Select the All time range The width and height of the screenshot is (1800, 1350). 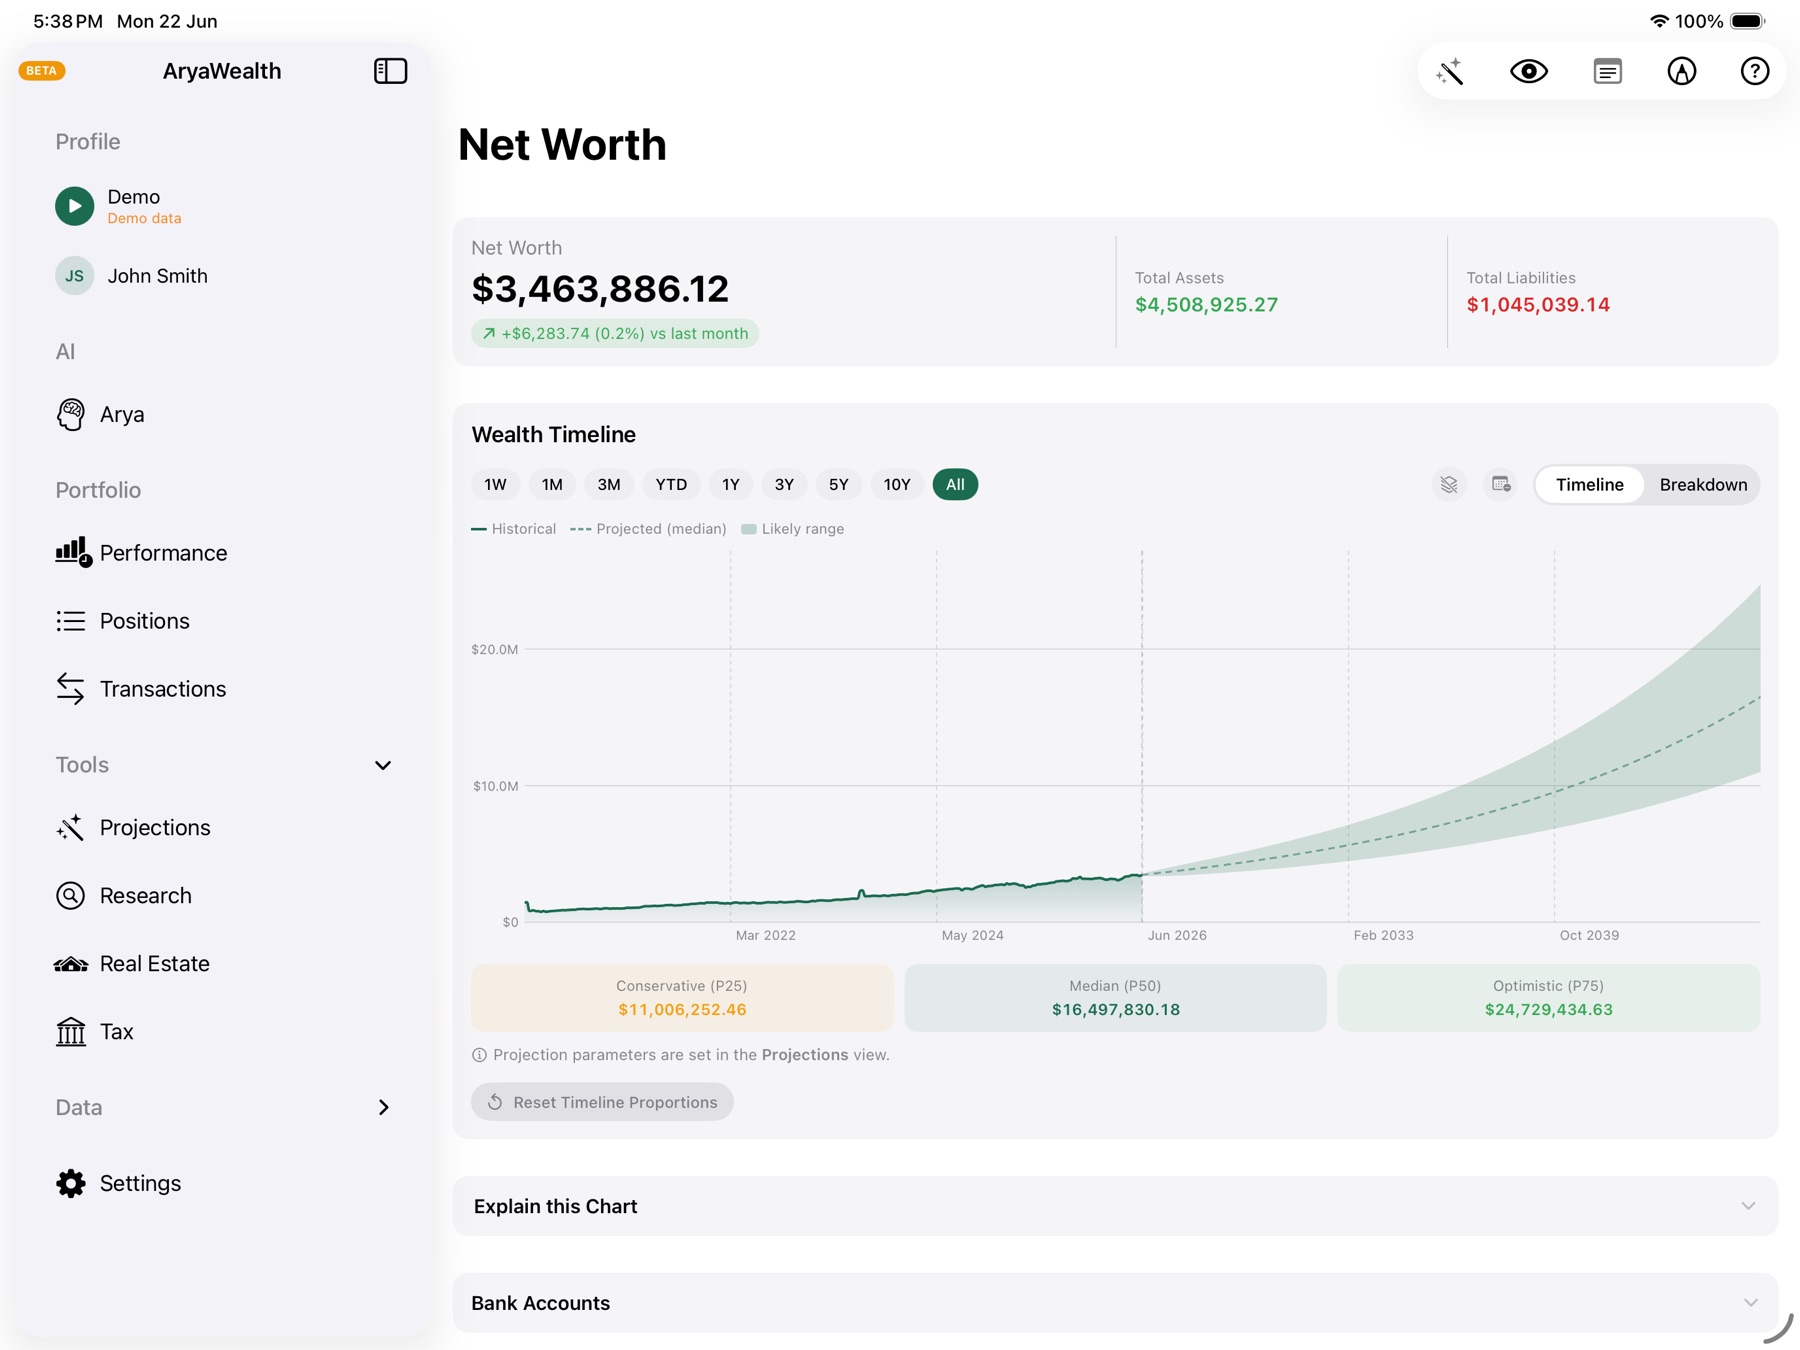coord(955,484)
